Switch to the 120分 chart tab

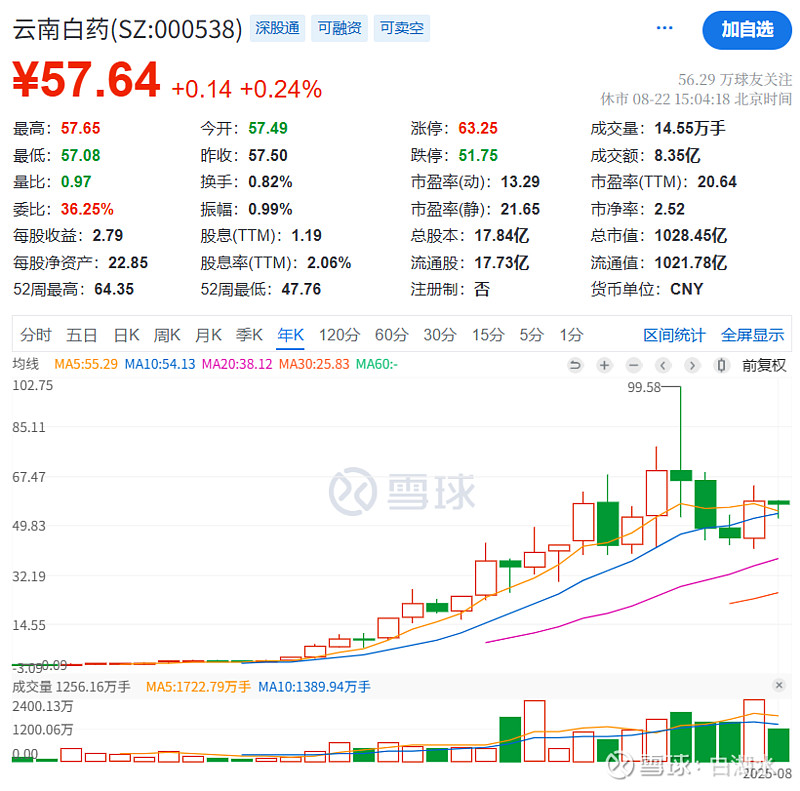pyautogui.click(x=339, y=335)
